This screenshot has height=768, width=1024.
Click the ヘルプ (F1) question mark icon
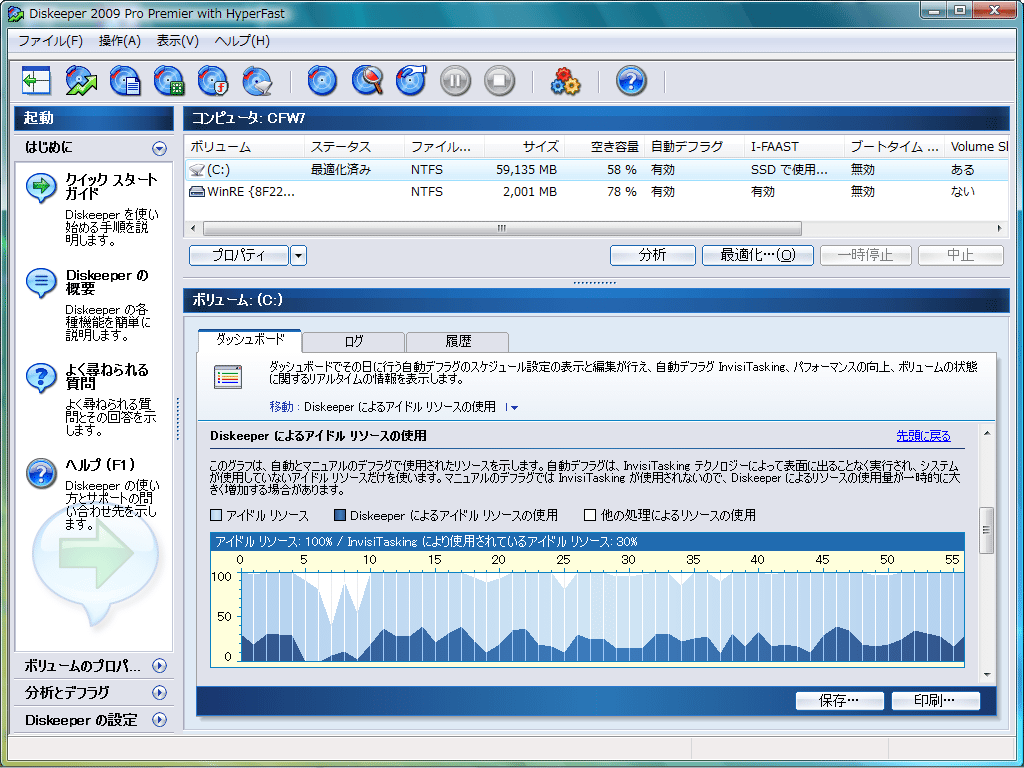click(x=41, y=473)
